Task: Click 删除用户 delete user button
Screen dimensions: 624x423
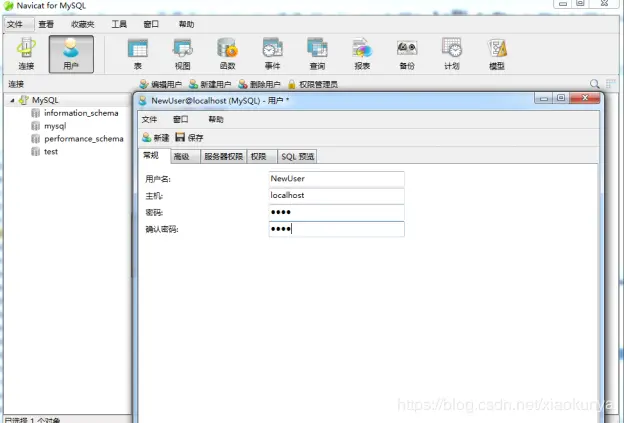Action: point(259,84)
